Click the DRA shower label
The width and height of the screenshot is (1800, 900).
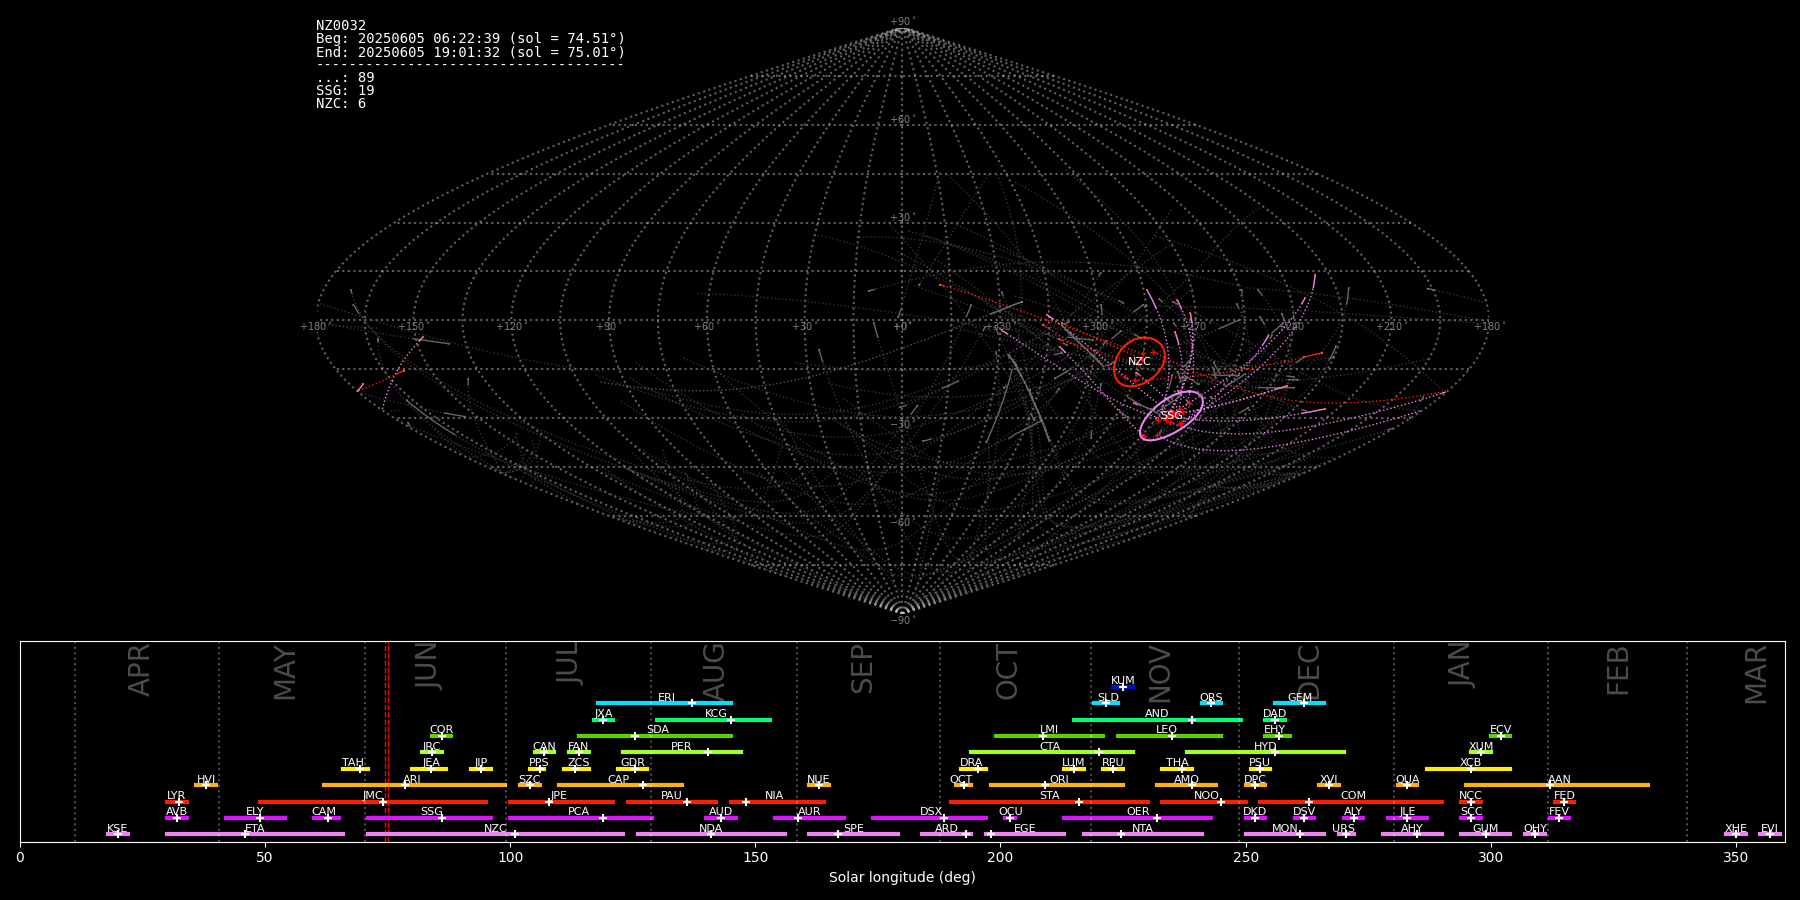[x=971, y=763]
